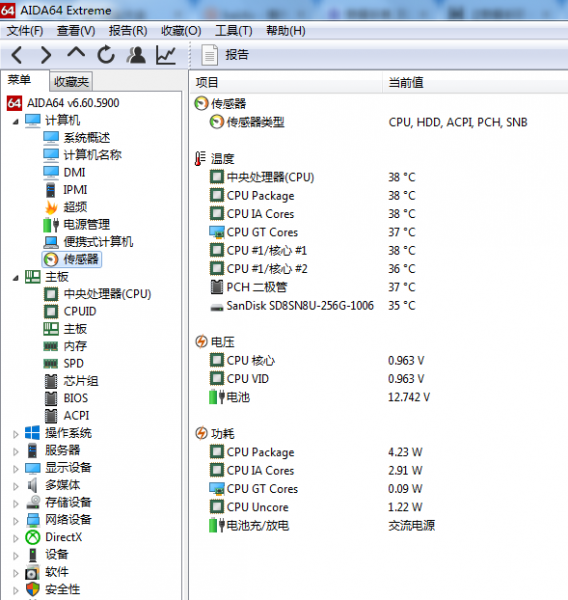
Task: Open the graph chart icon in toolbar
Action: [166, 55]
